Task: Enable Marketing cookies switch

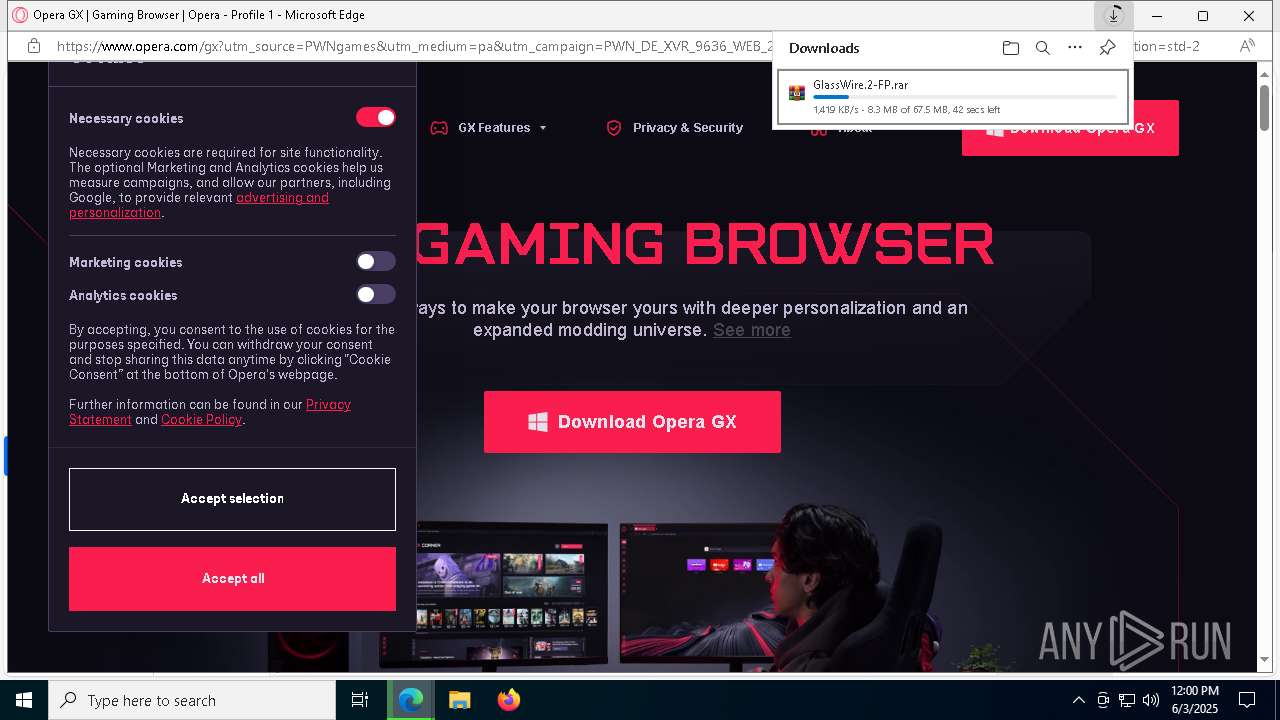Action: coord(376,261)
